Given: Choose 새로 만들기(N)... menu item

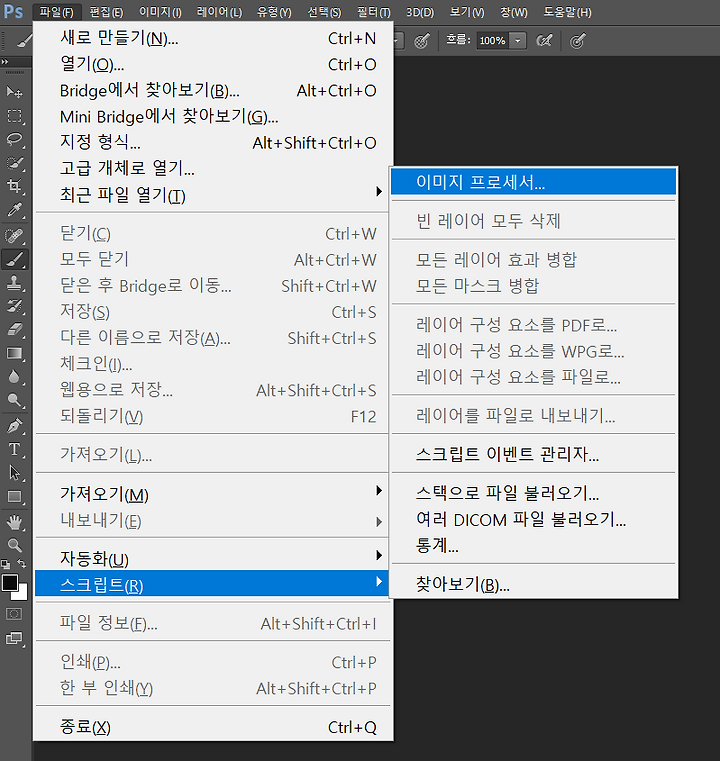Looking at the screenshot, I should [213, 38].
